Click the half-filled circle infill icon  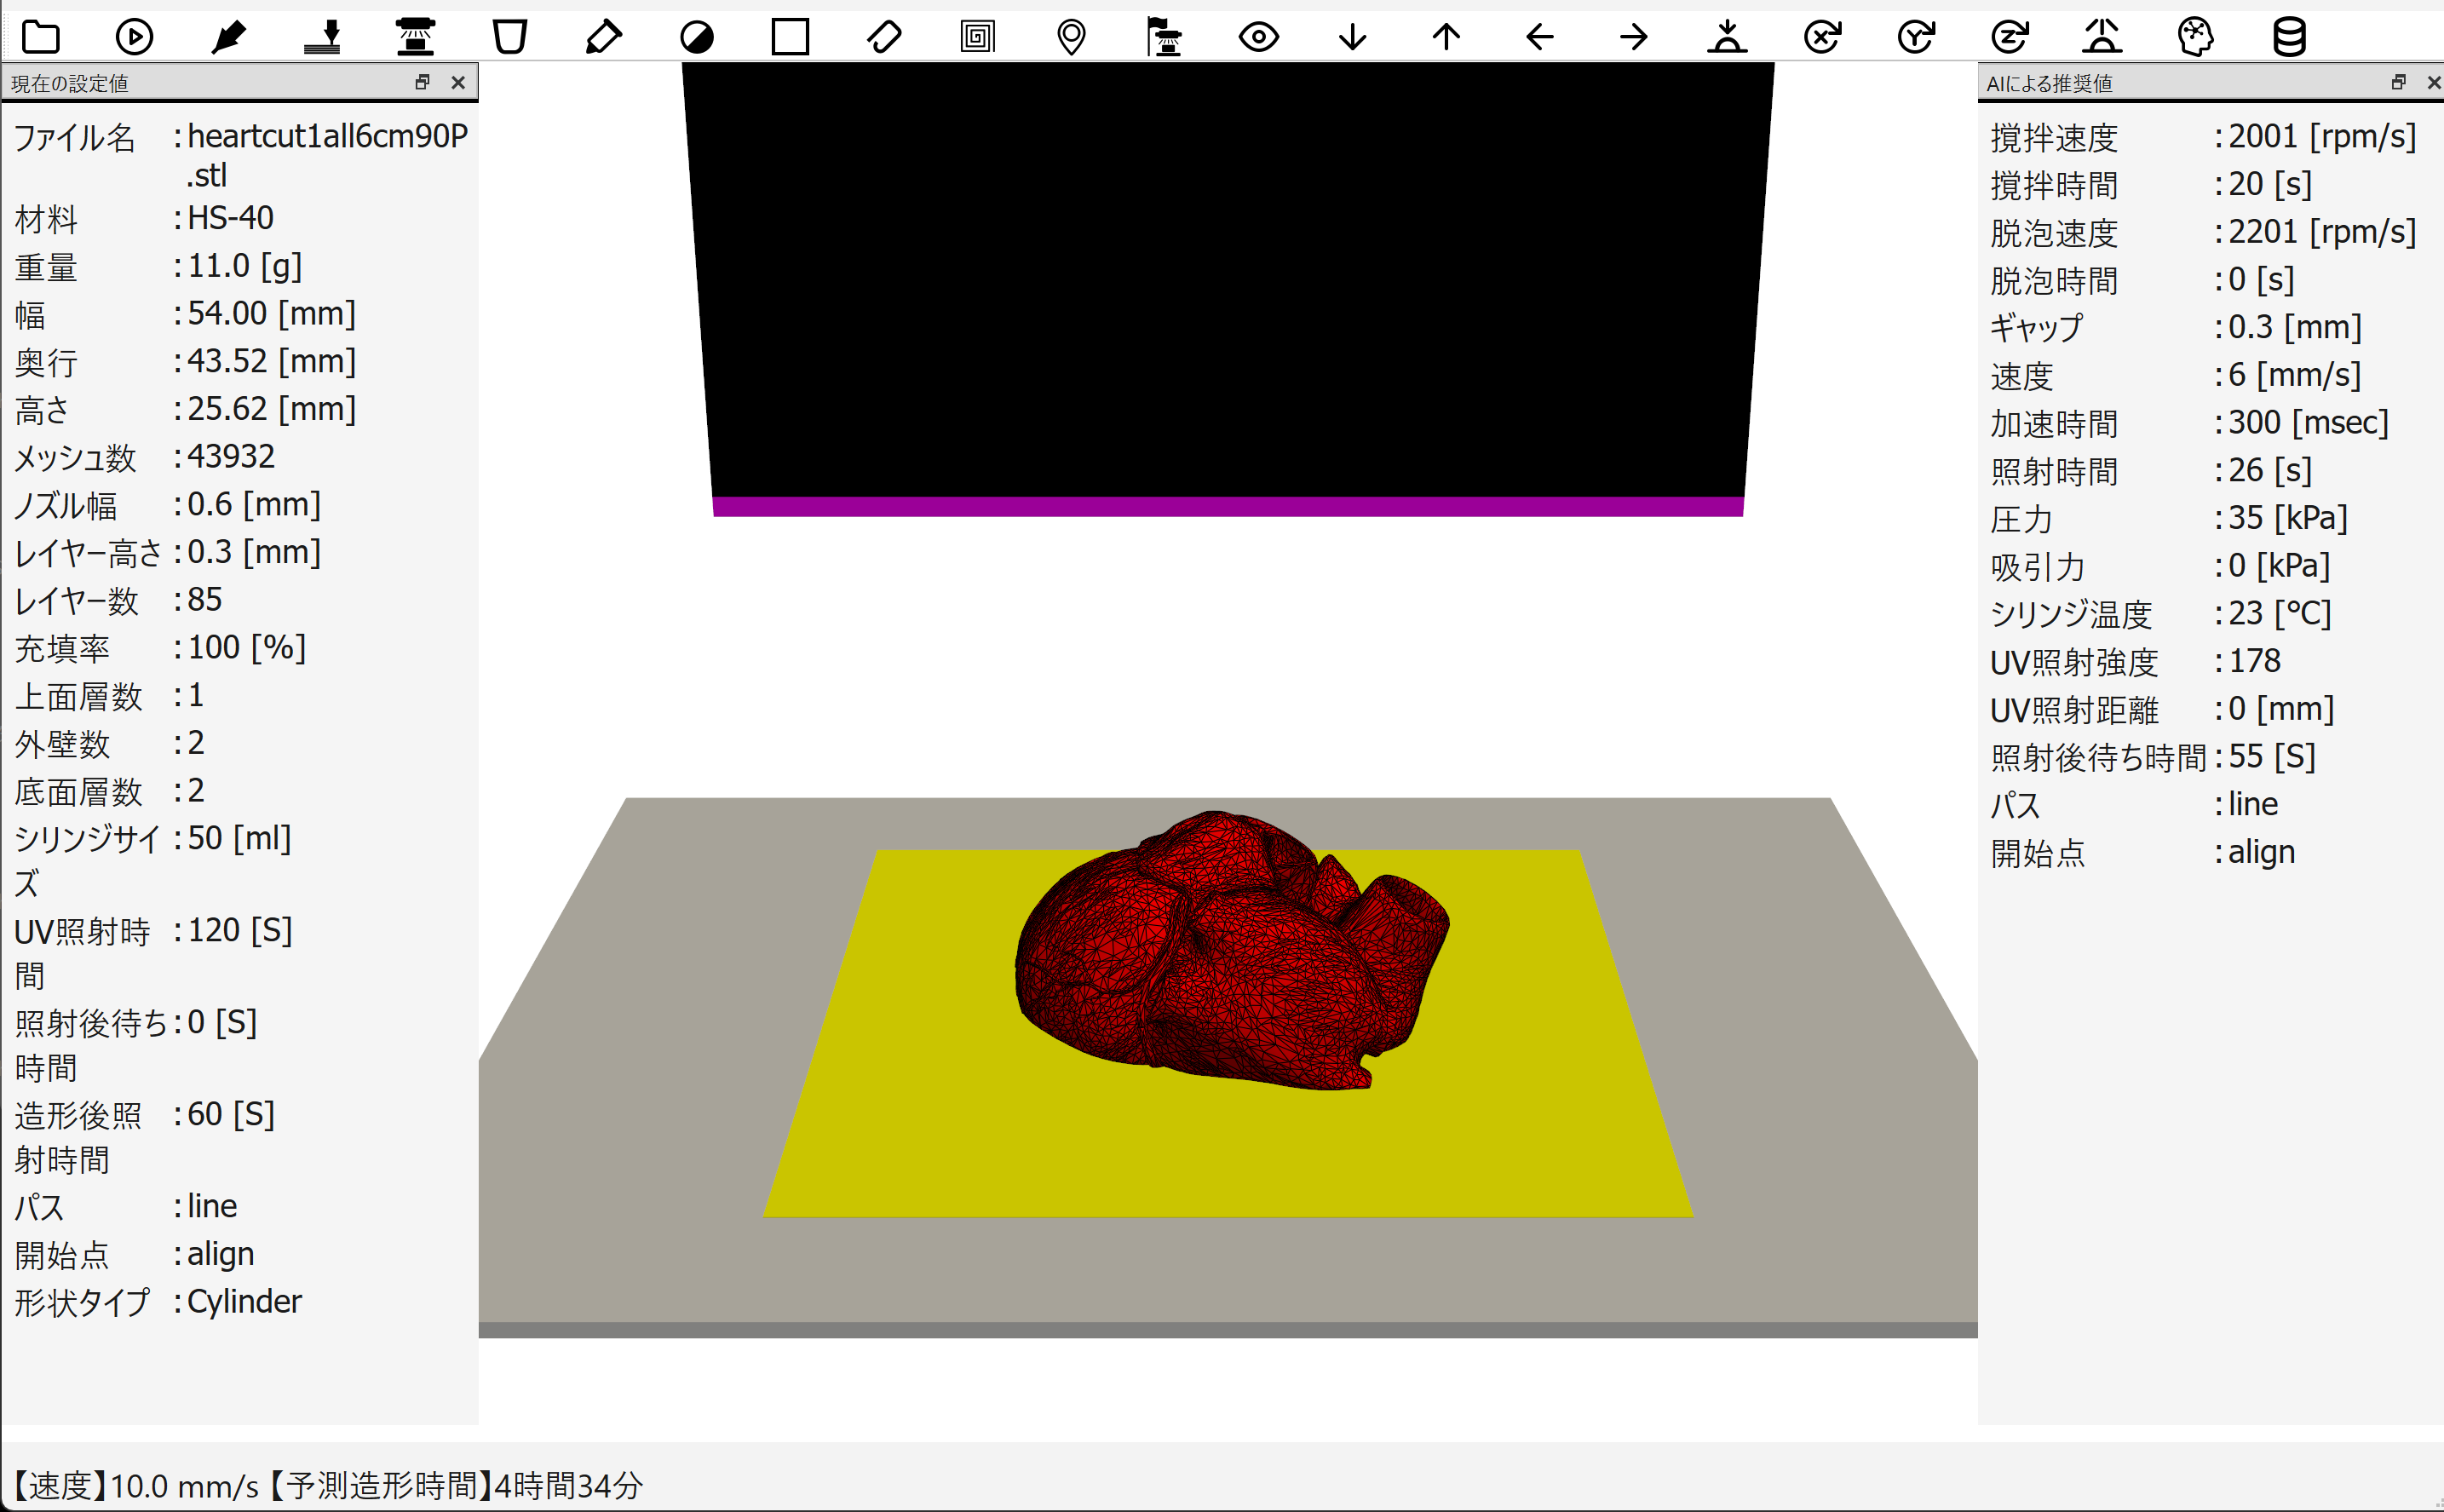(x=697, y=37)
